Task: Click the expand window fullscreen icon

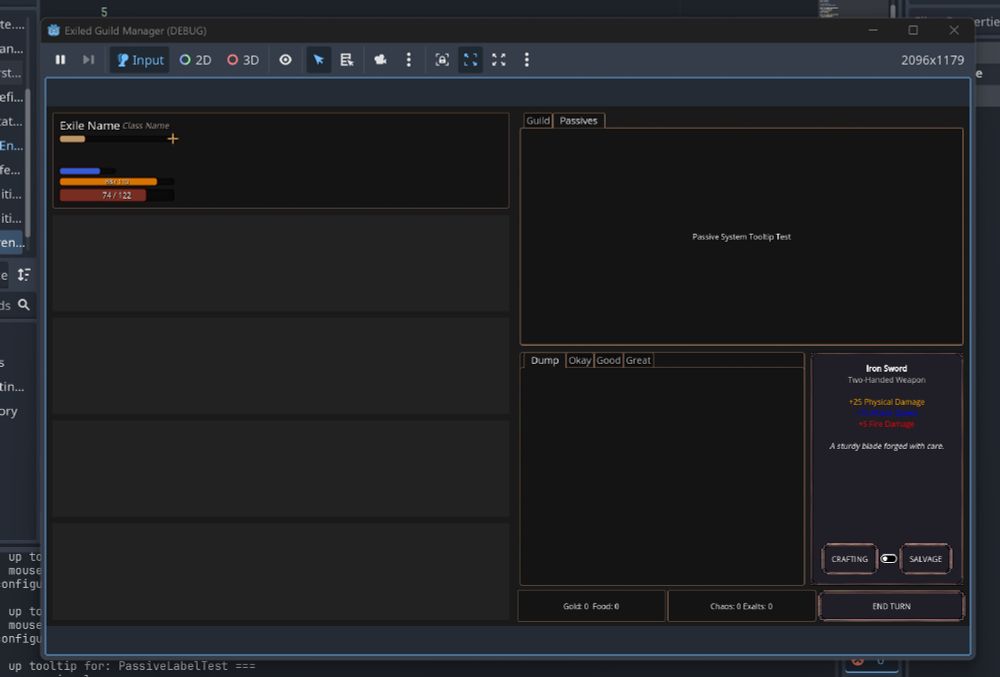Action: tap(499, 59)
